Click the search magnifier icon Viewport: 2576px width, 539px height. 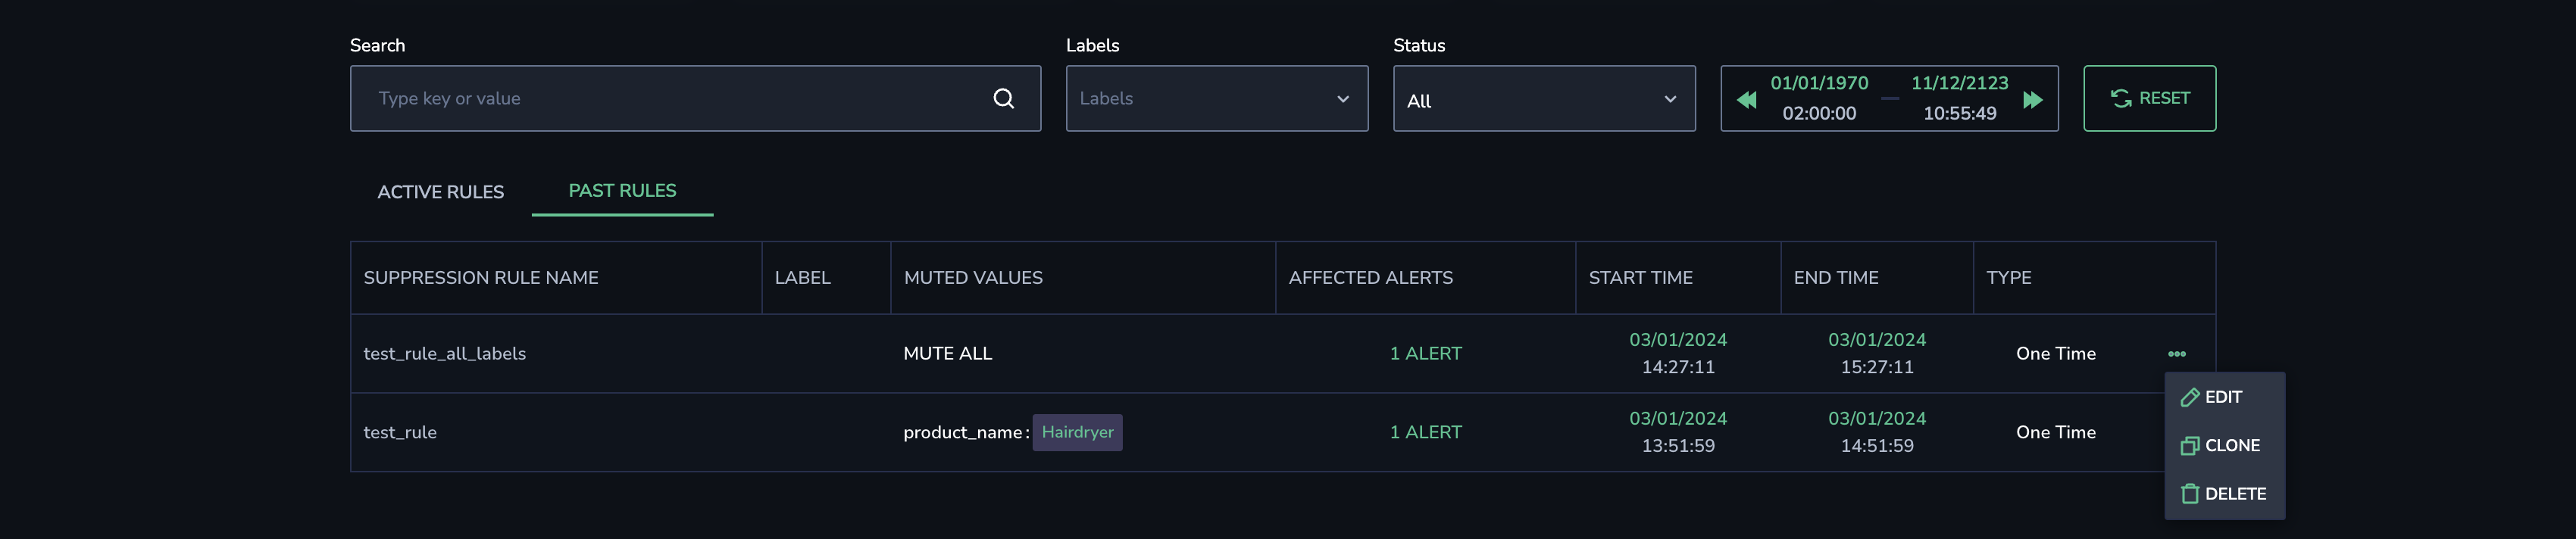pos(1003,98)
